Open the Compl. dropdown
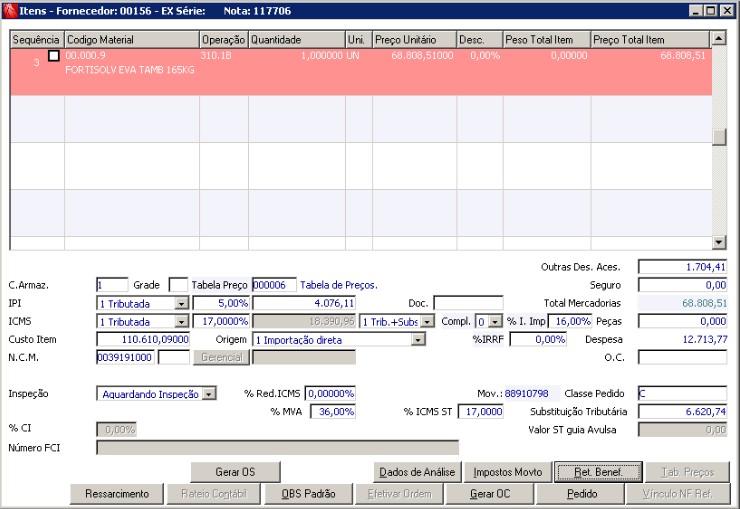The image size is (740, 509). (495, 322)
